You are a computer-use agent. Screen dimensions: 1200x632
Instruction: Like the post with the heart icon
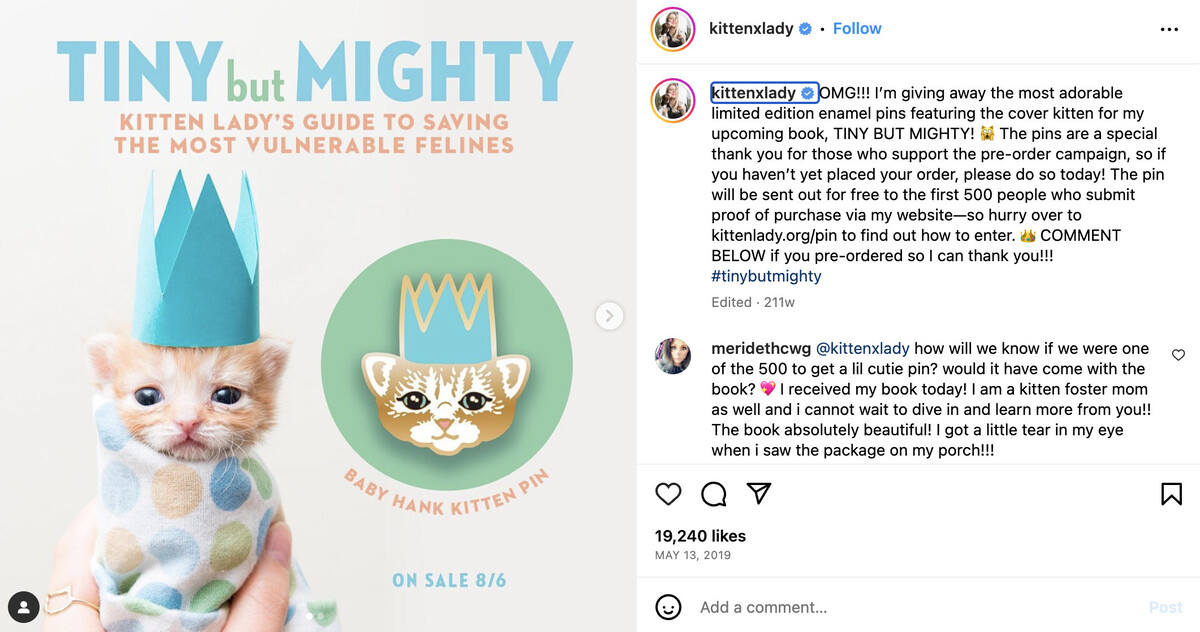click(668, 494)
